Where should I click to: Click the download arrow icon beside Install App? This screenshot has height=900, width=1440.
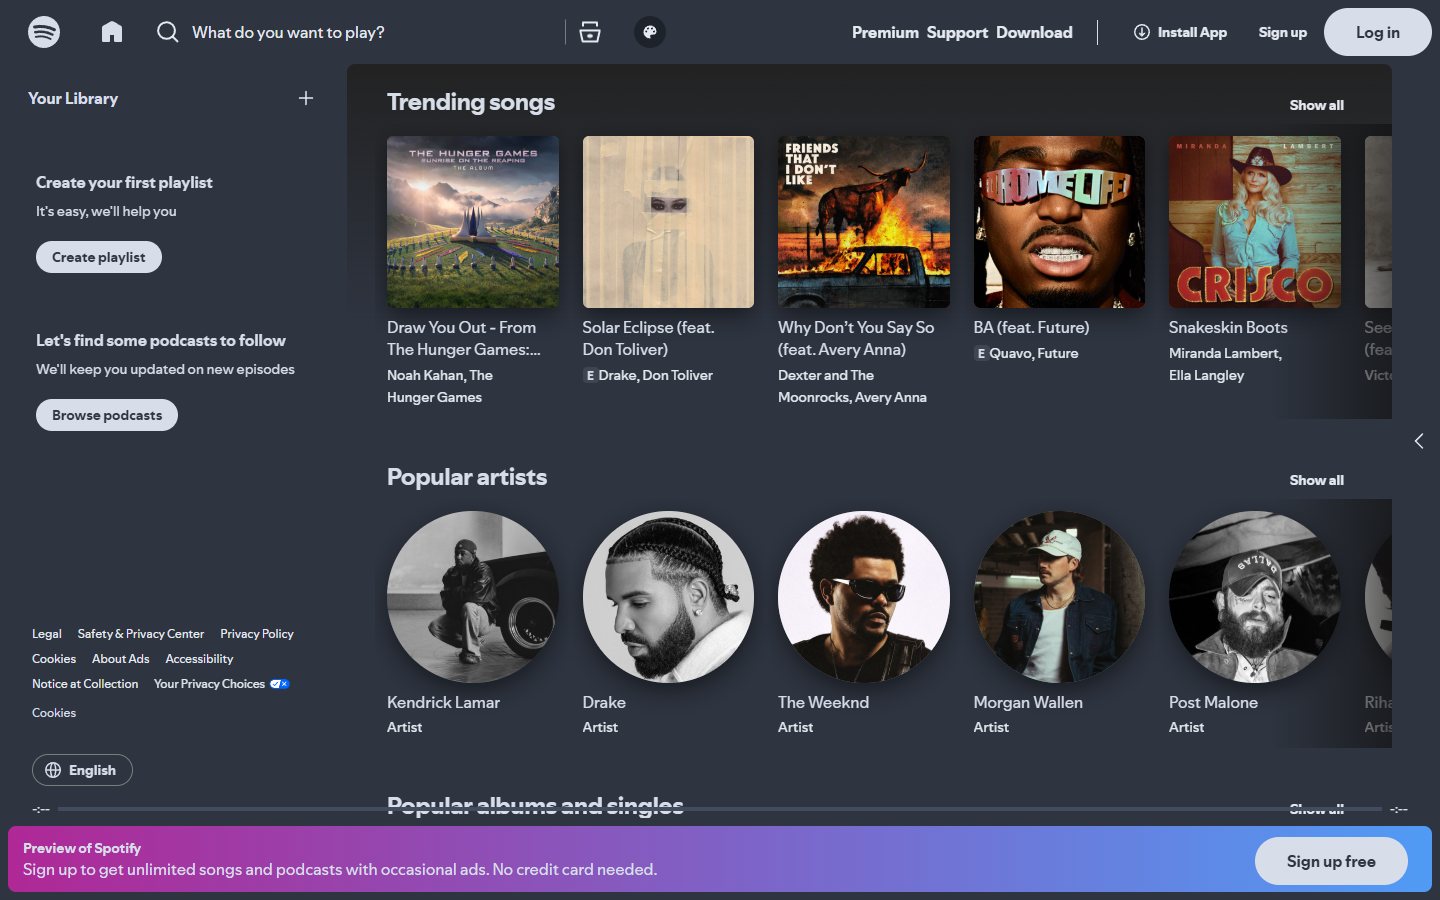click(x=1142, y=32)
